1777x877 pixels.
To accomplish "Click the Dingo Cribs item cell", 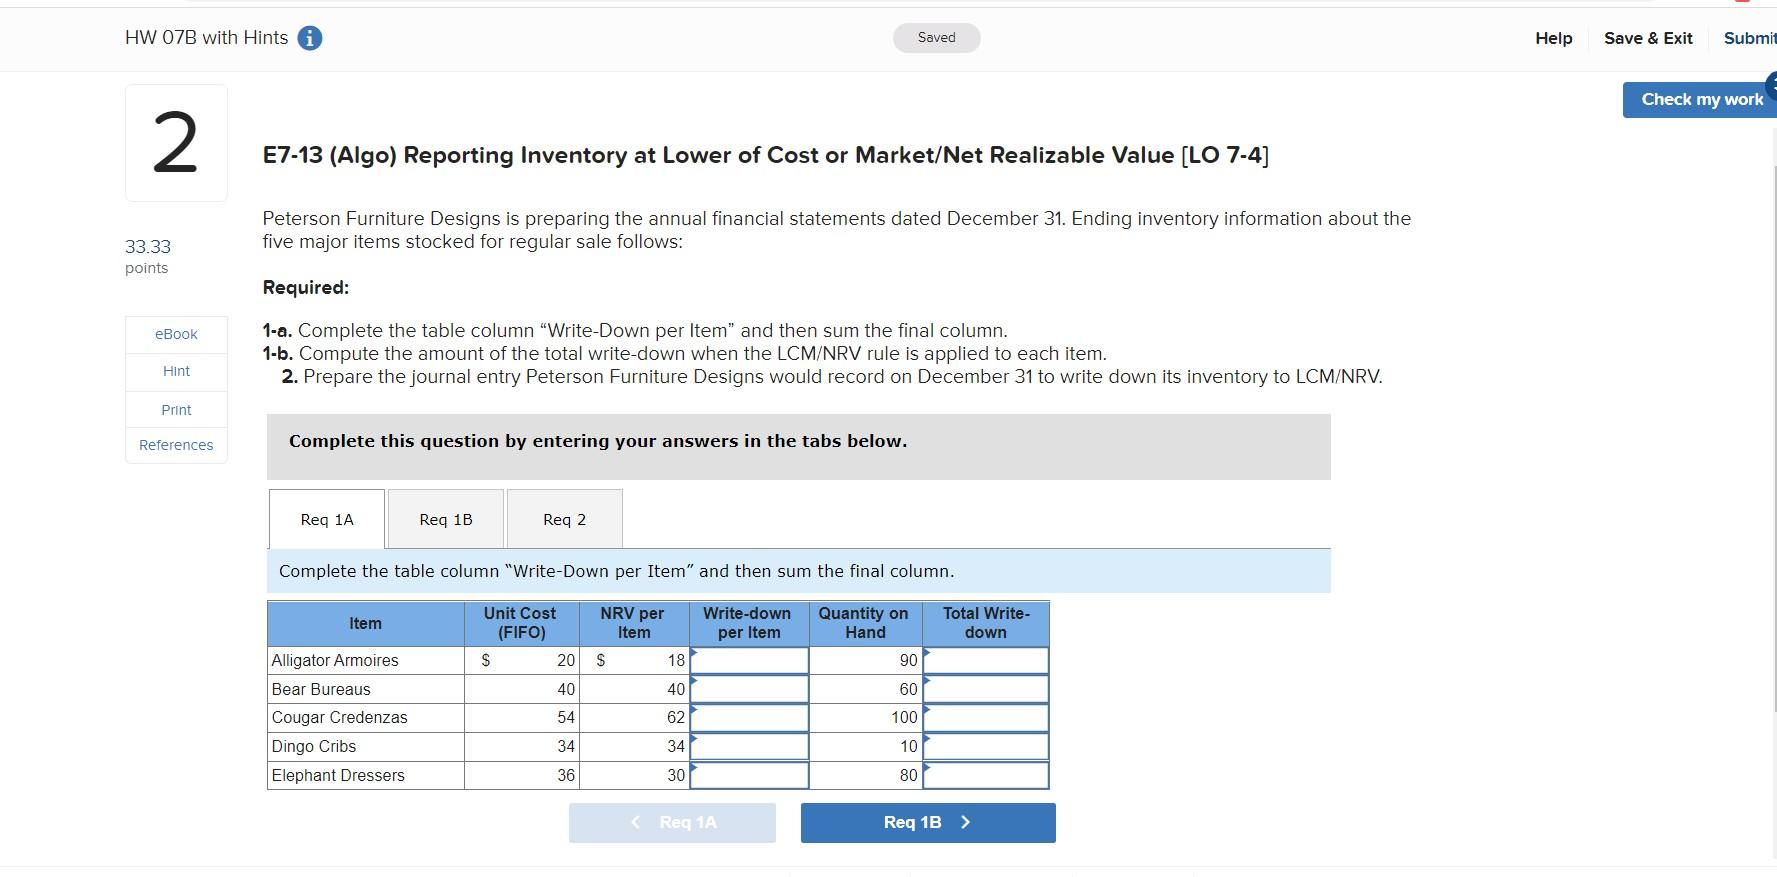I will click(366, 747).
